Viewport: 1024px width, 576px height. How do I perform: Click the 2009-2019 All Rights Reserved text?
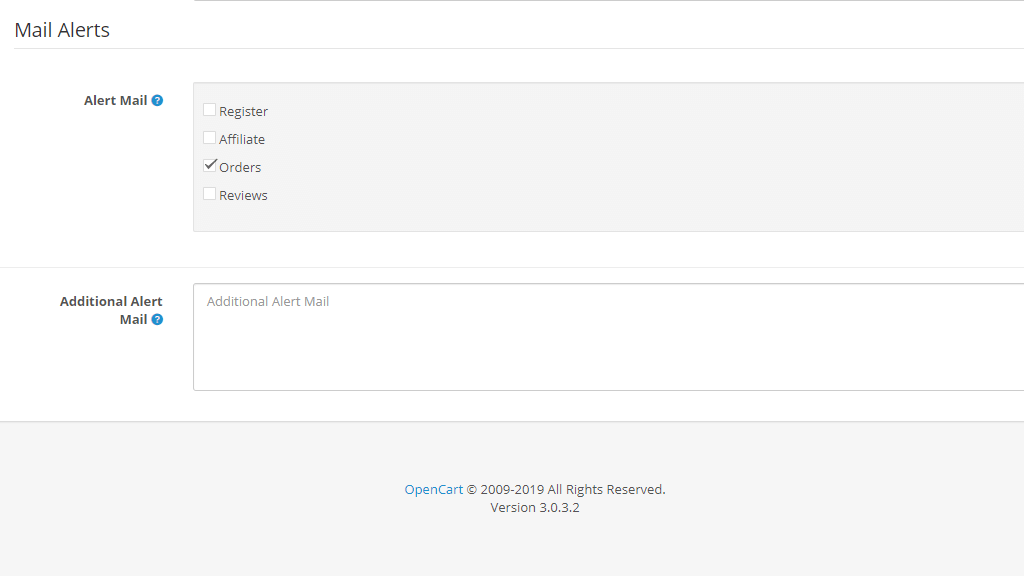(x=572, y=490)
